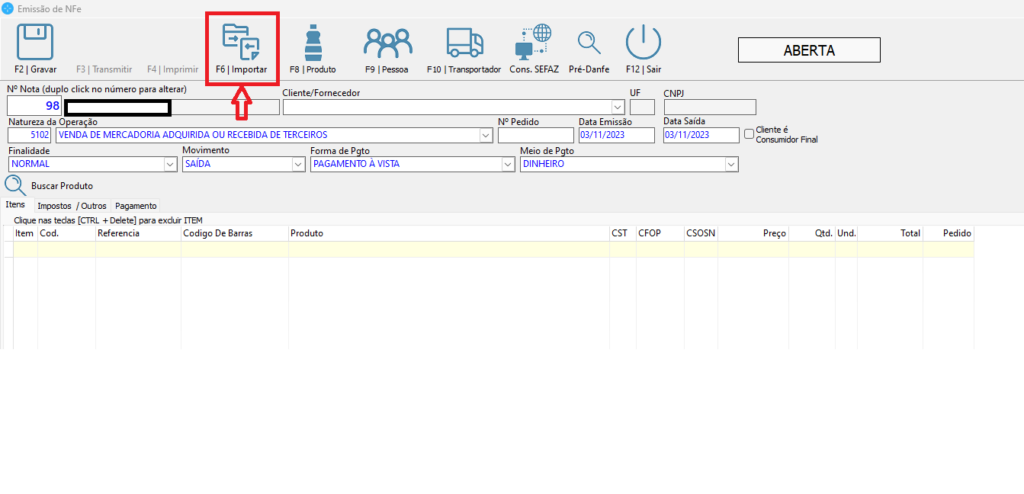Image resolution: width=1024 pixels, height=494 pixels.
Task: Open the Movimento dropdown arrow
Action: click(297, 164)
